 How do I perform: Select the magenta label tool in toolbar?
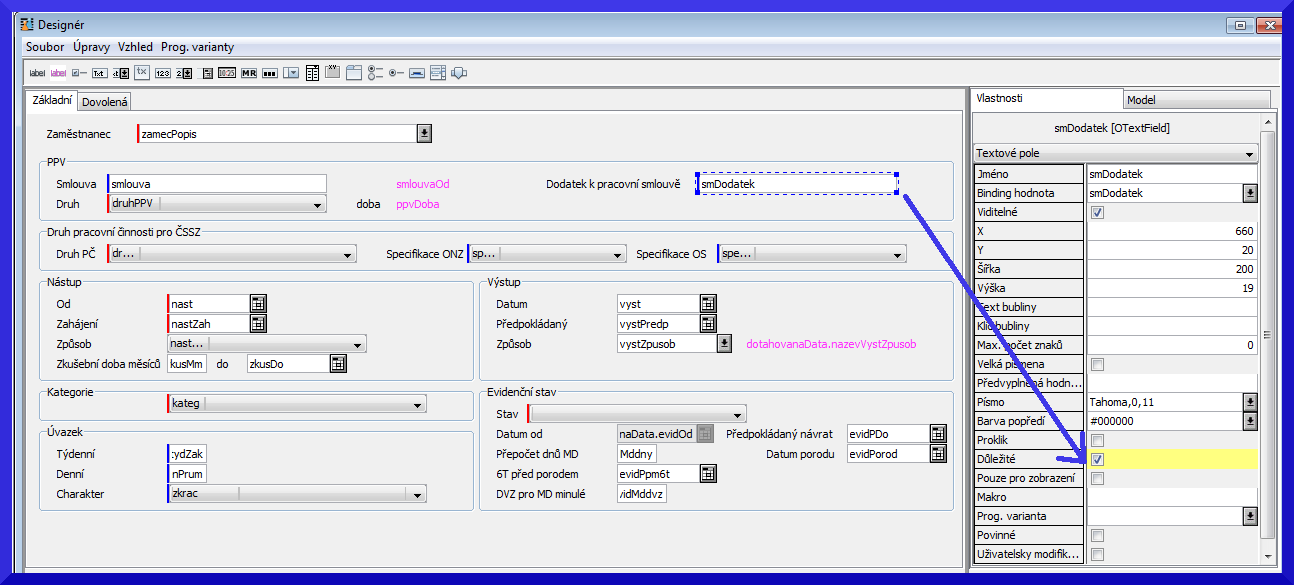click(x=58, y=73)
